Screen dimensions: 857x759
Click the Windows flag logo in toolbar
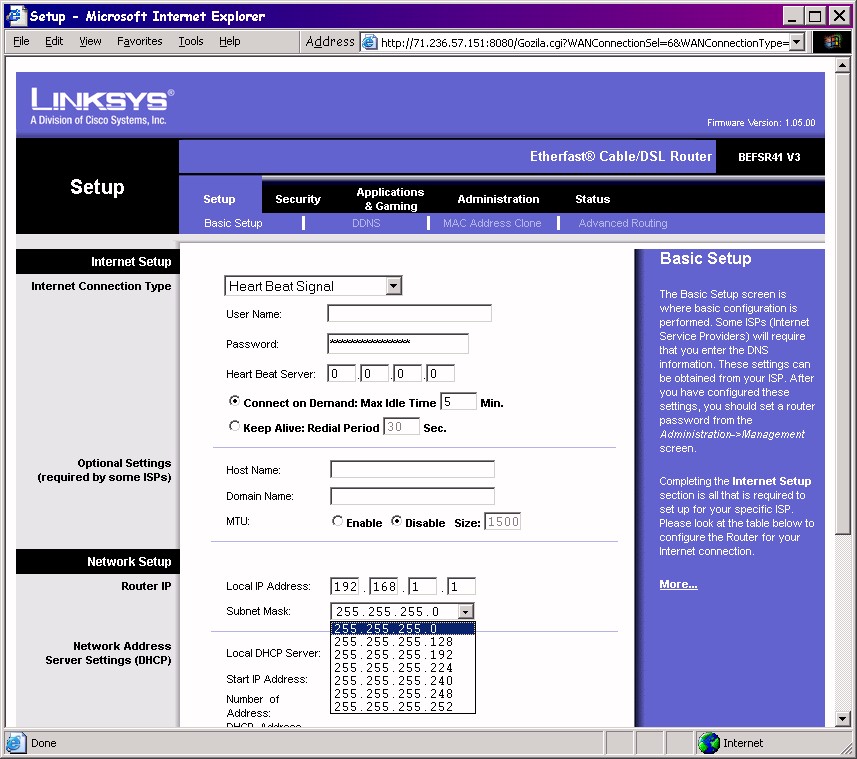832,42
